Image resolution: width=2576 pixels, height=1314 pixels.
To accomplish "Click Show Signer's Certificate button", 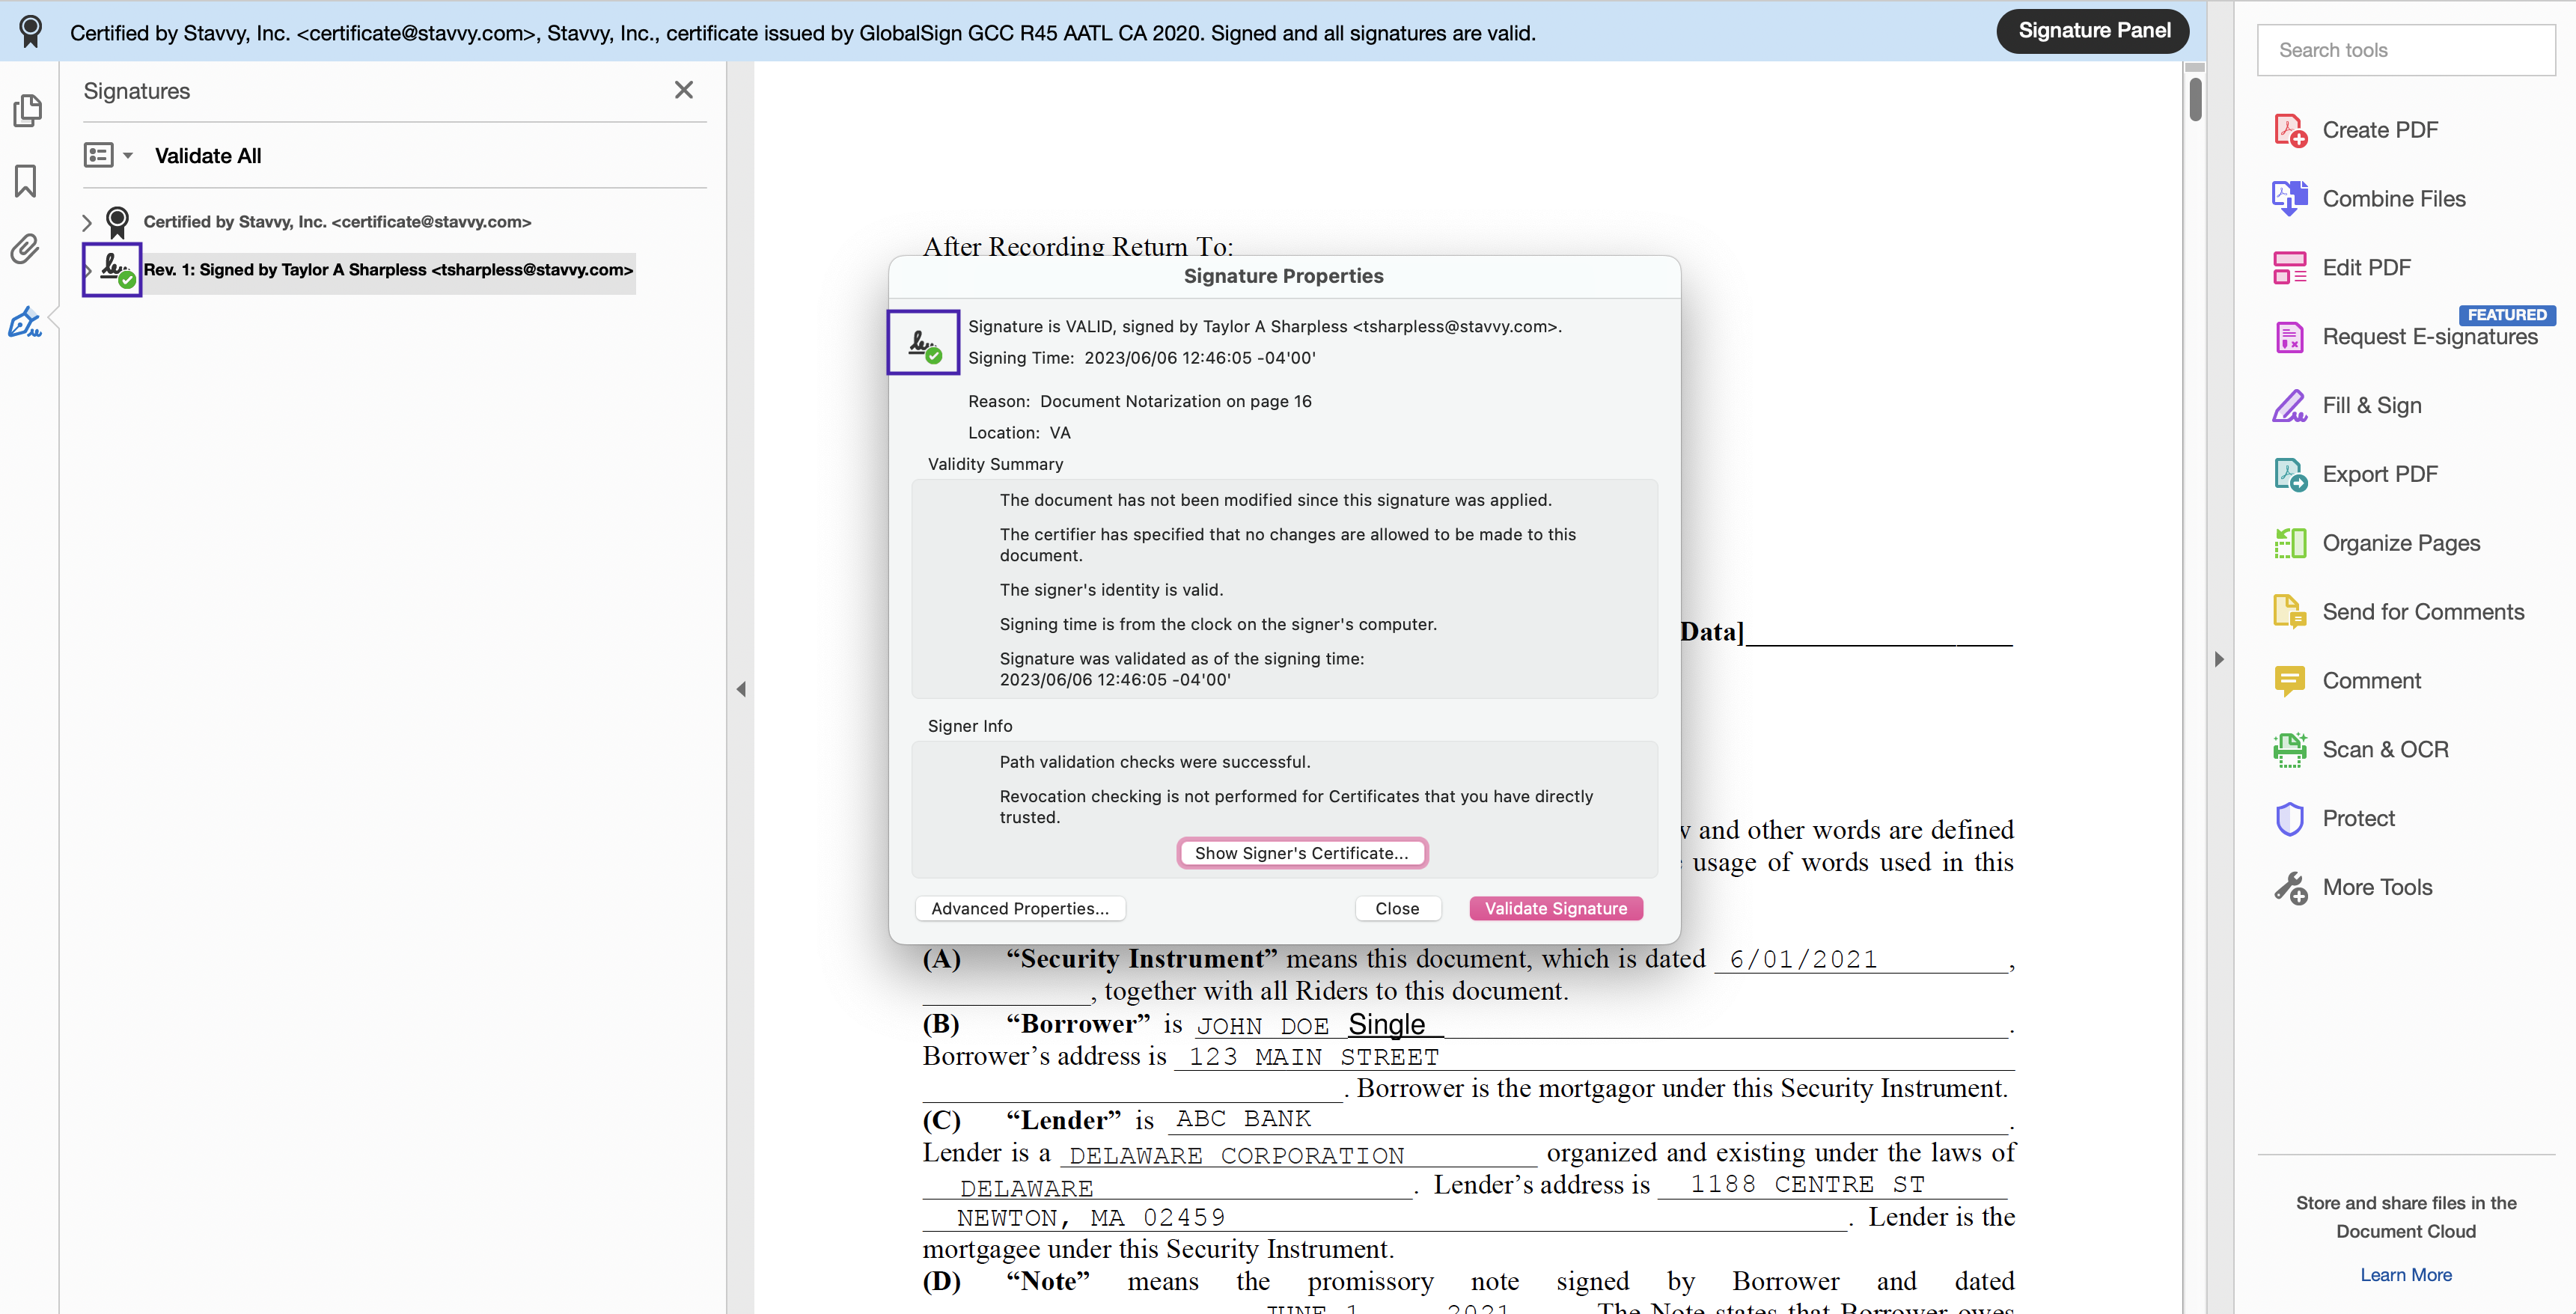I will point(1302,853).
